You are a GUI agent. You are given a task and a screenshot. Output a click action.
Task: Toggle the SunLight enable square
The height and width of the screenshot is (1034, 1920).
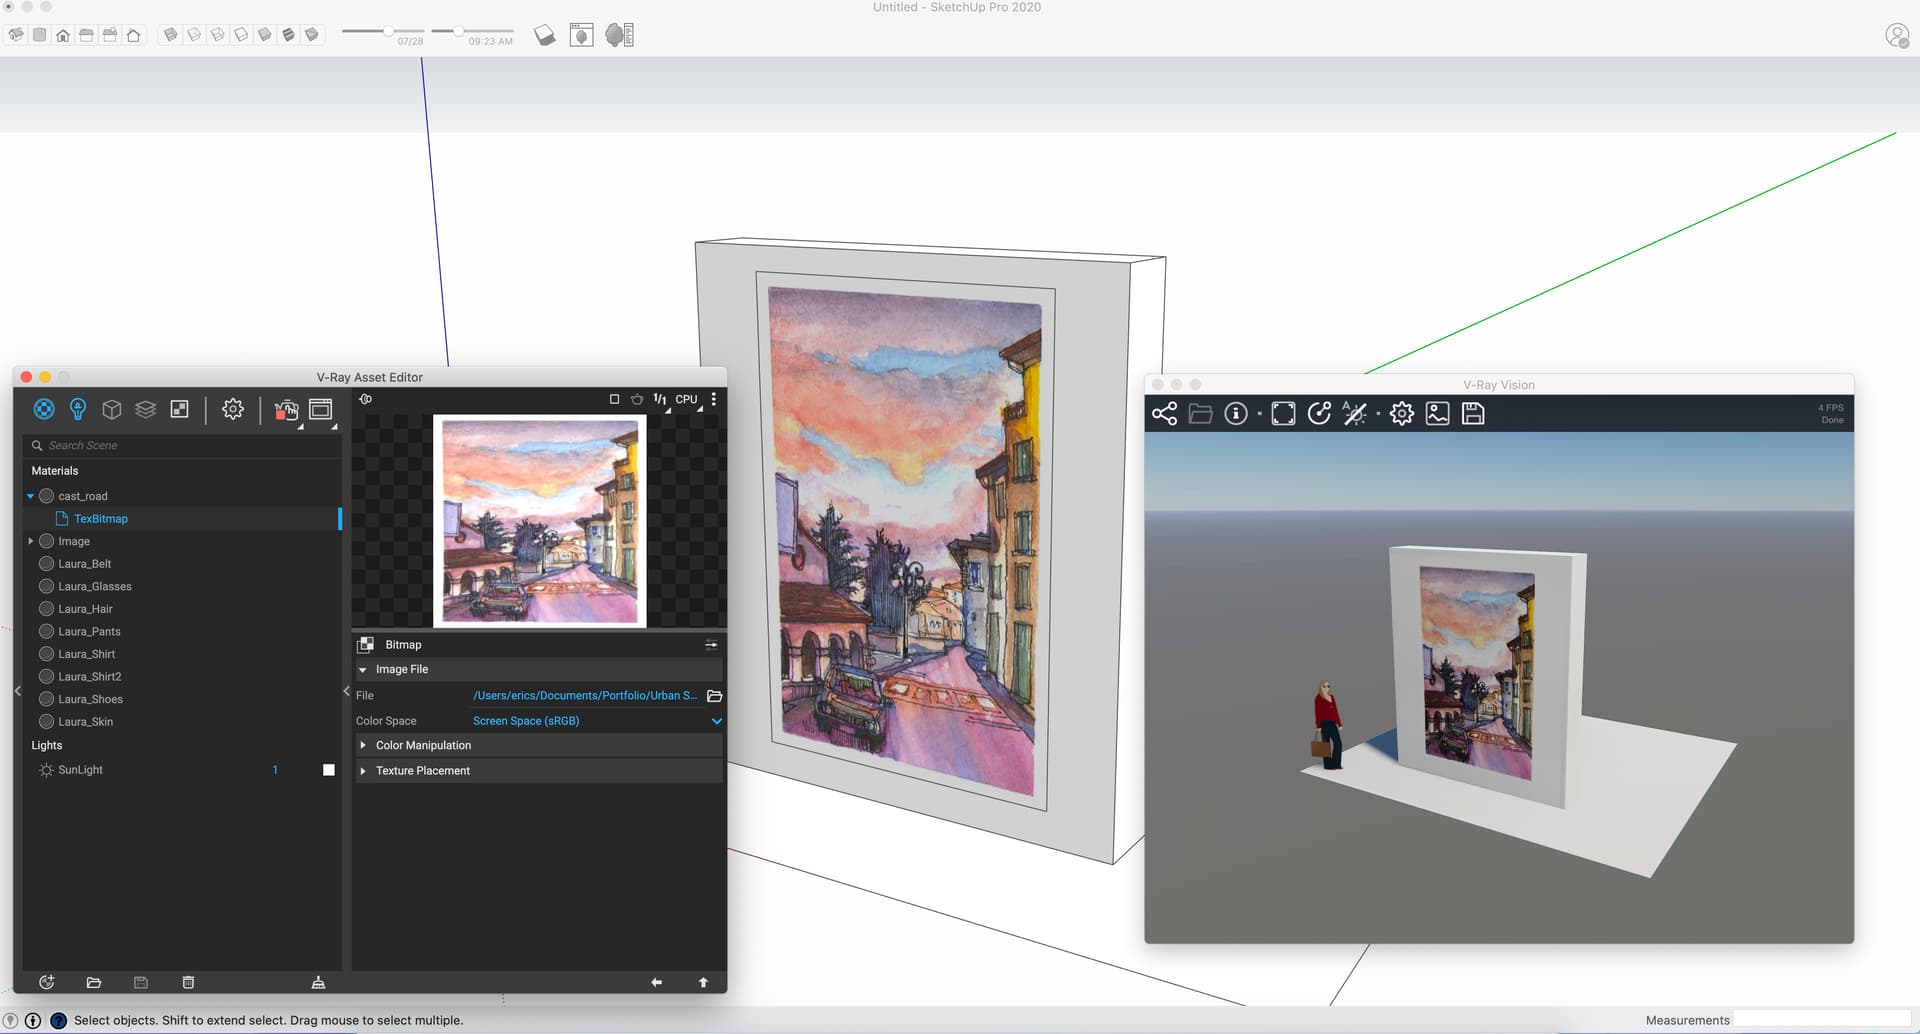[329, 770]
